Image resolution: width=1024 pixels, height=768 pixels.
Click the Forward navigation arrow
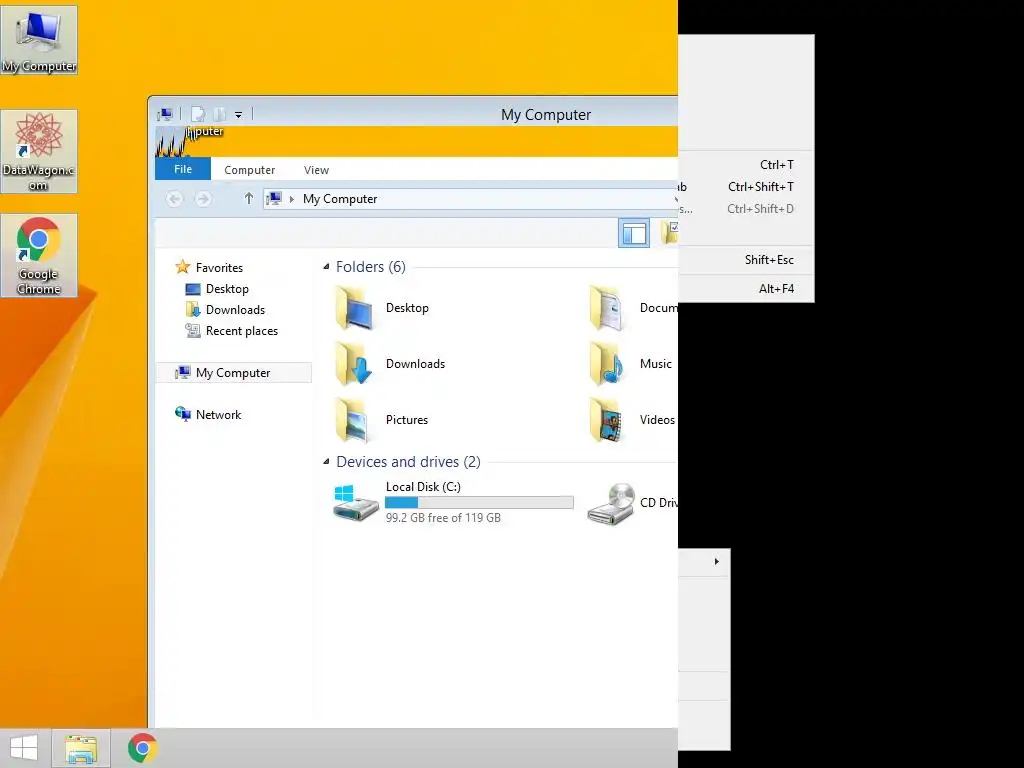coord(203,199)
